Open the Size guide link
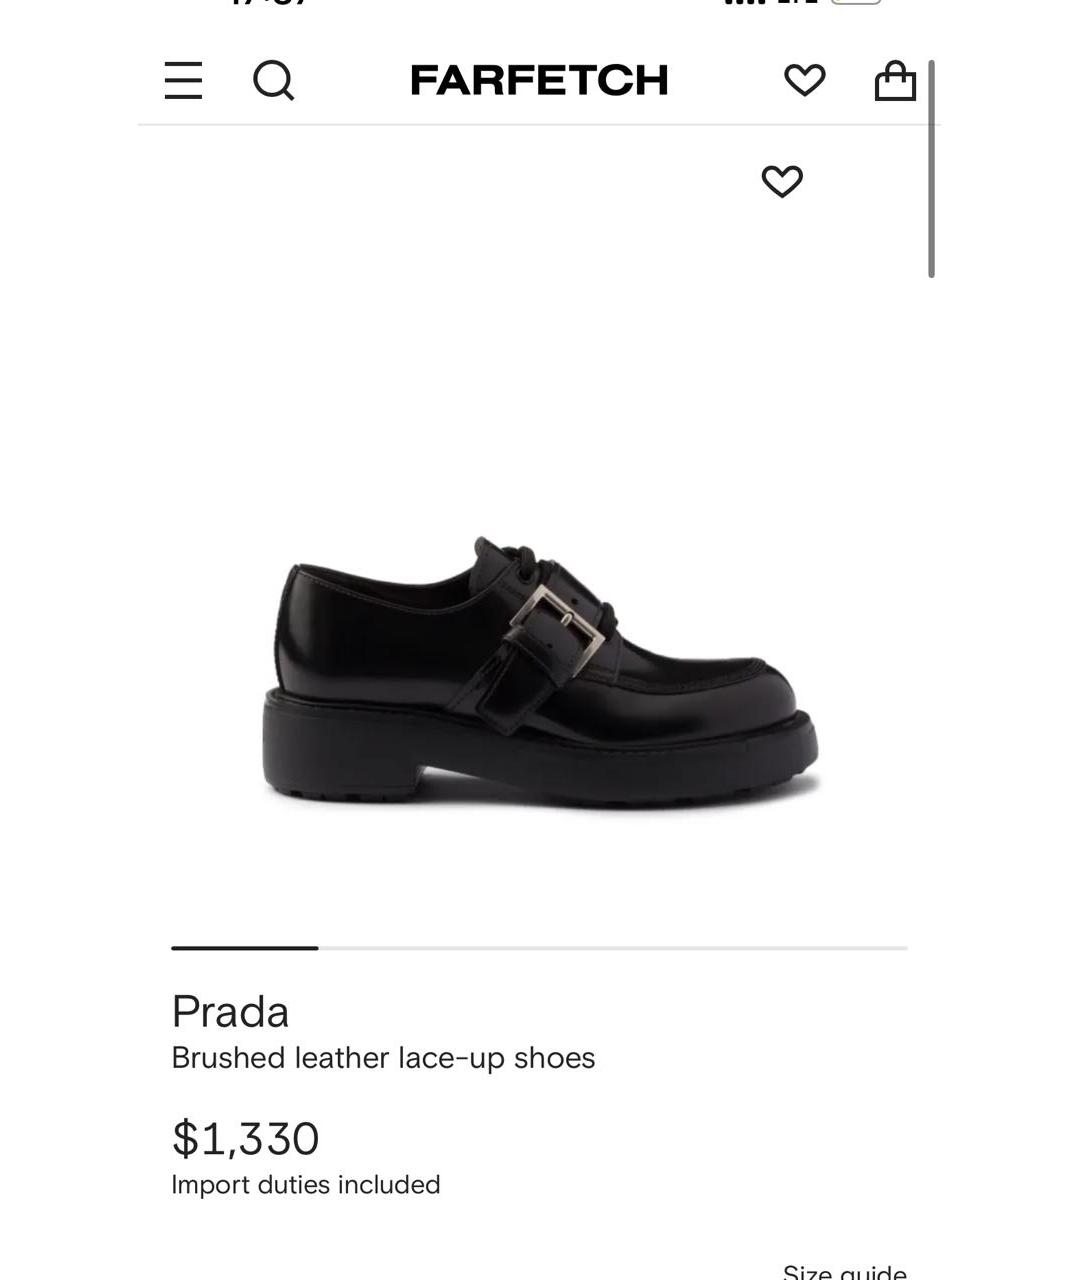The height and width of the screenshot is (1280, 1080). 844,1272
